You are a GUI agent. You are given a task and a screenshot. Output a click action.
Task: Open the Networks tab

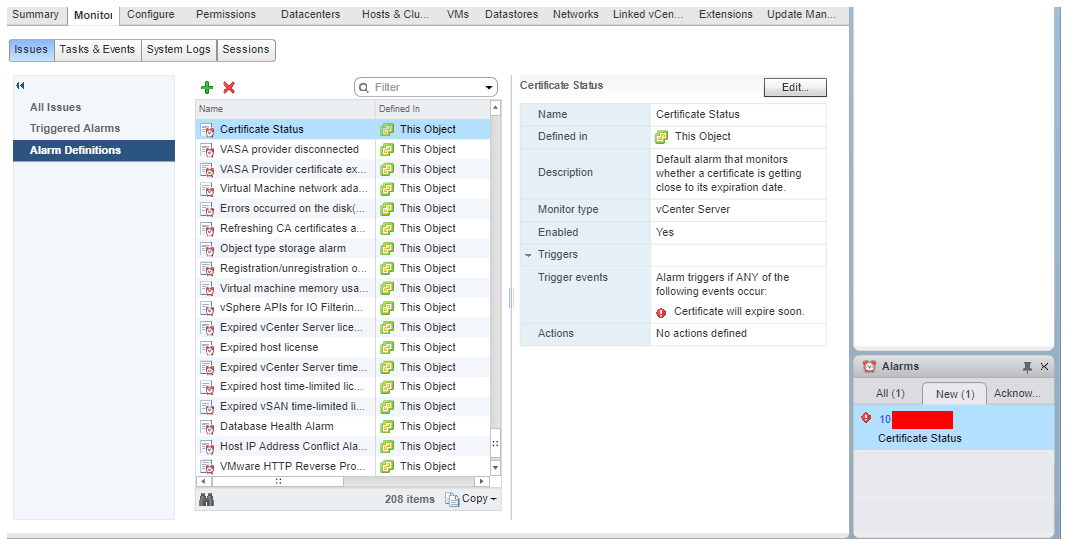(x=575, y=14)
